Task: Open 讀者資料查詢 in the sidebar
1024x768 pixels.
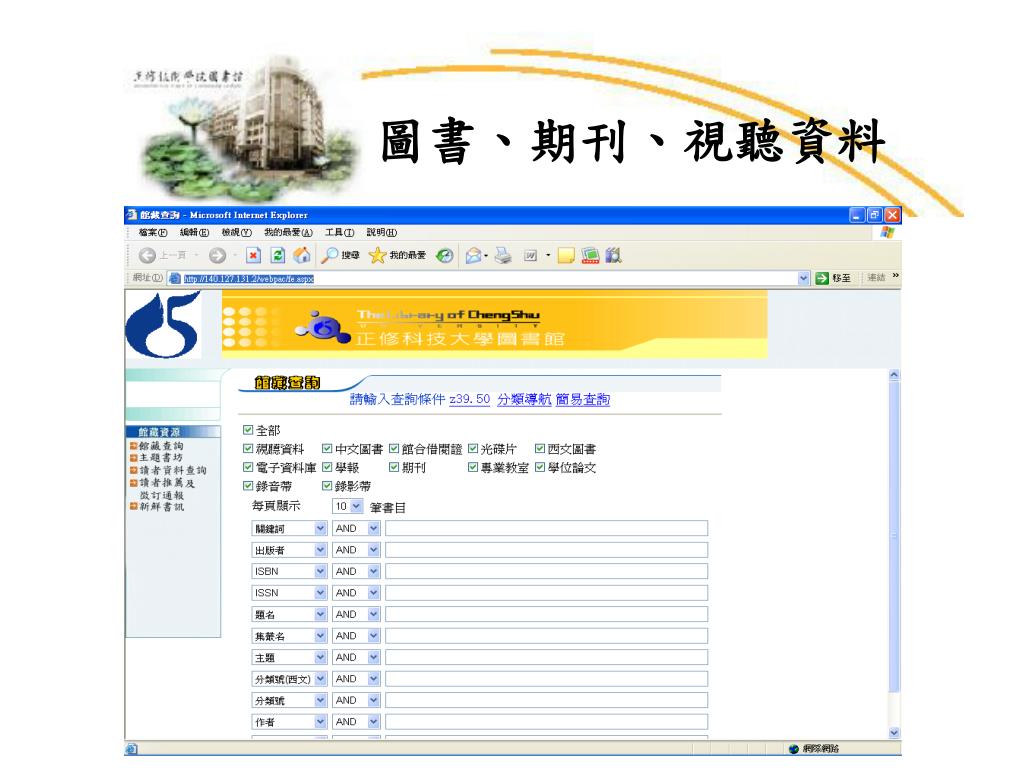Action: (x=173, y=470)
